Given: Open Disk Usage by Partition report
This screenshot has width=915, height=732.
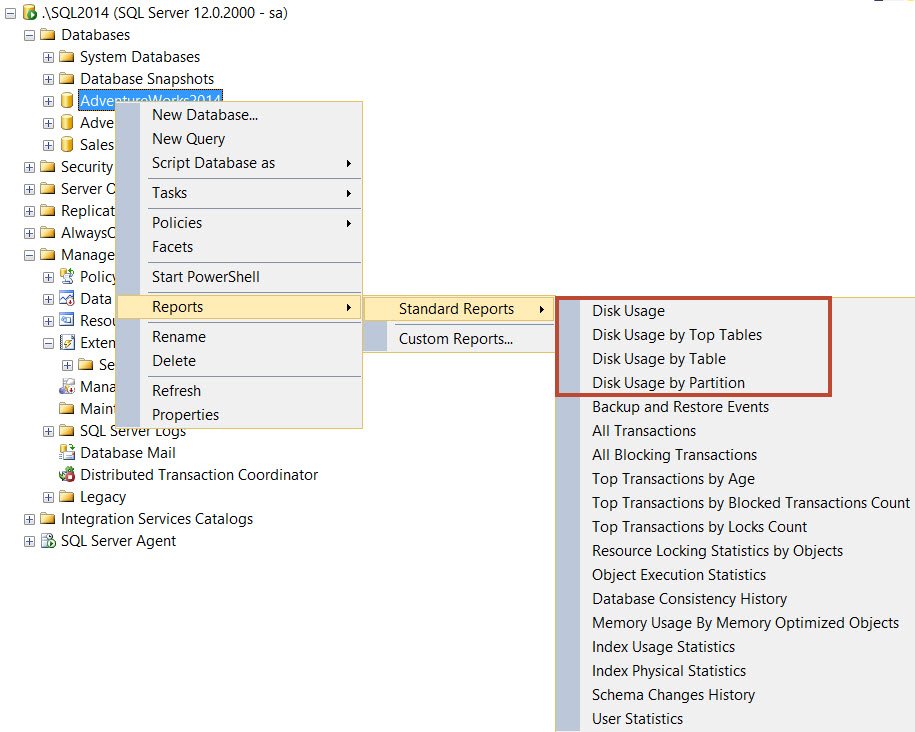Looking at the screenshot, I should tap(668, 383).
